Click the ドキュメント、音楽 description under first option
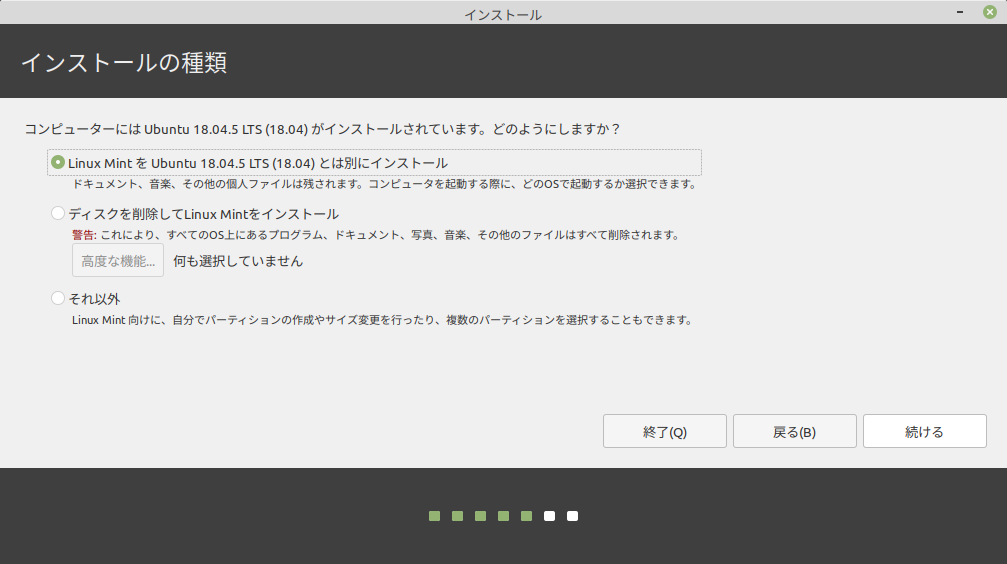The width and height of the screenshot is (1007, 564). coord(384,184)
